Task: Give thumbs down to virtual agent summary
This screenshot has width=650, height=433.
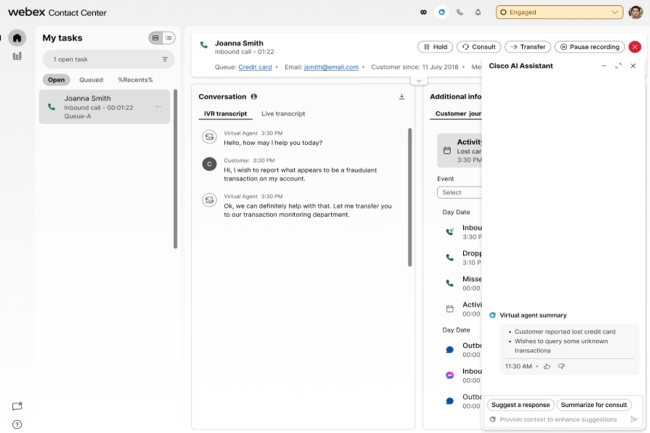Action: tap(561, 367)
